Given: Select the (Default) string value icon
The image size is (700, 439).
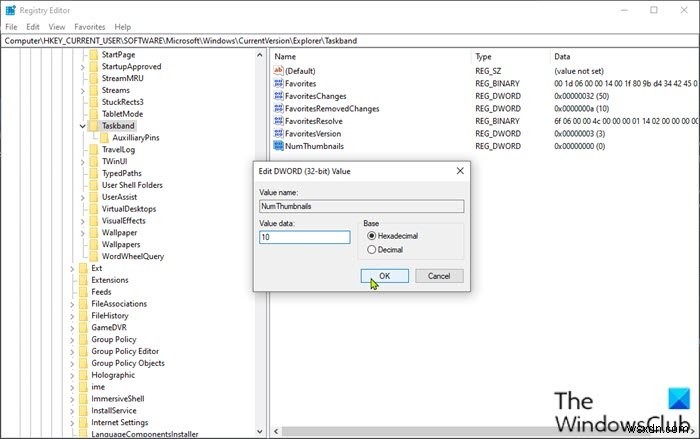Looking at the screenshot, I should coord(279,71).
